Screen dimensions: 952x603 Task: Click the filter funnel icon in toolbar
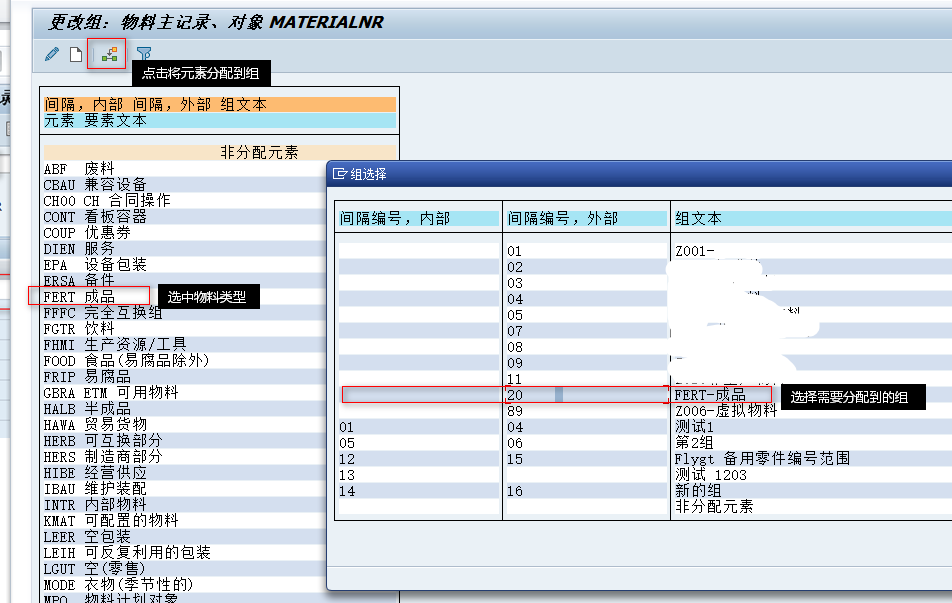coord(144,54)
